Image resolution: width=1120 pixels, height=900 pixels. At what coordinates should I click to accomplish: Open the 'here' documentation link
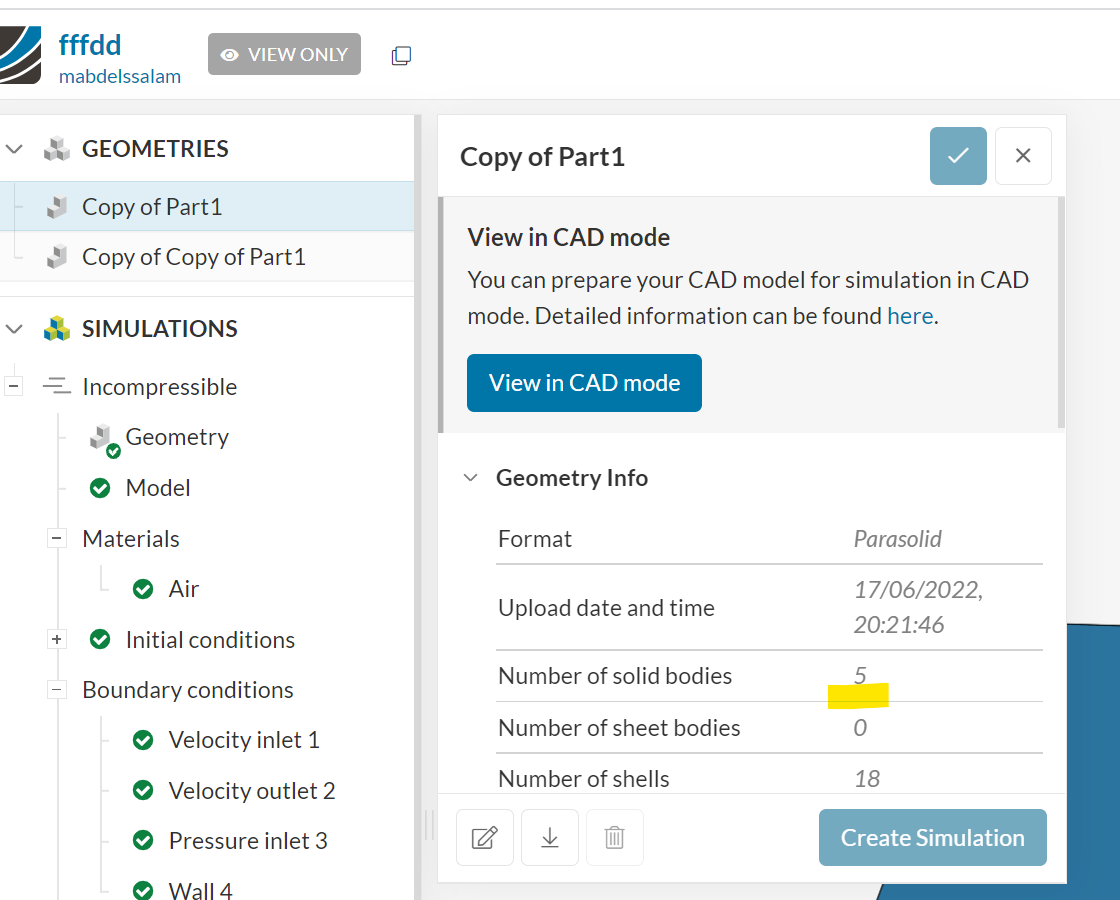[x=910, y=316]
